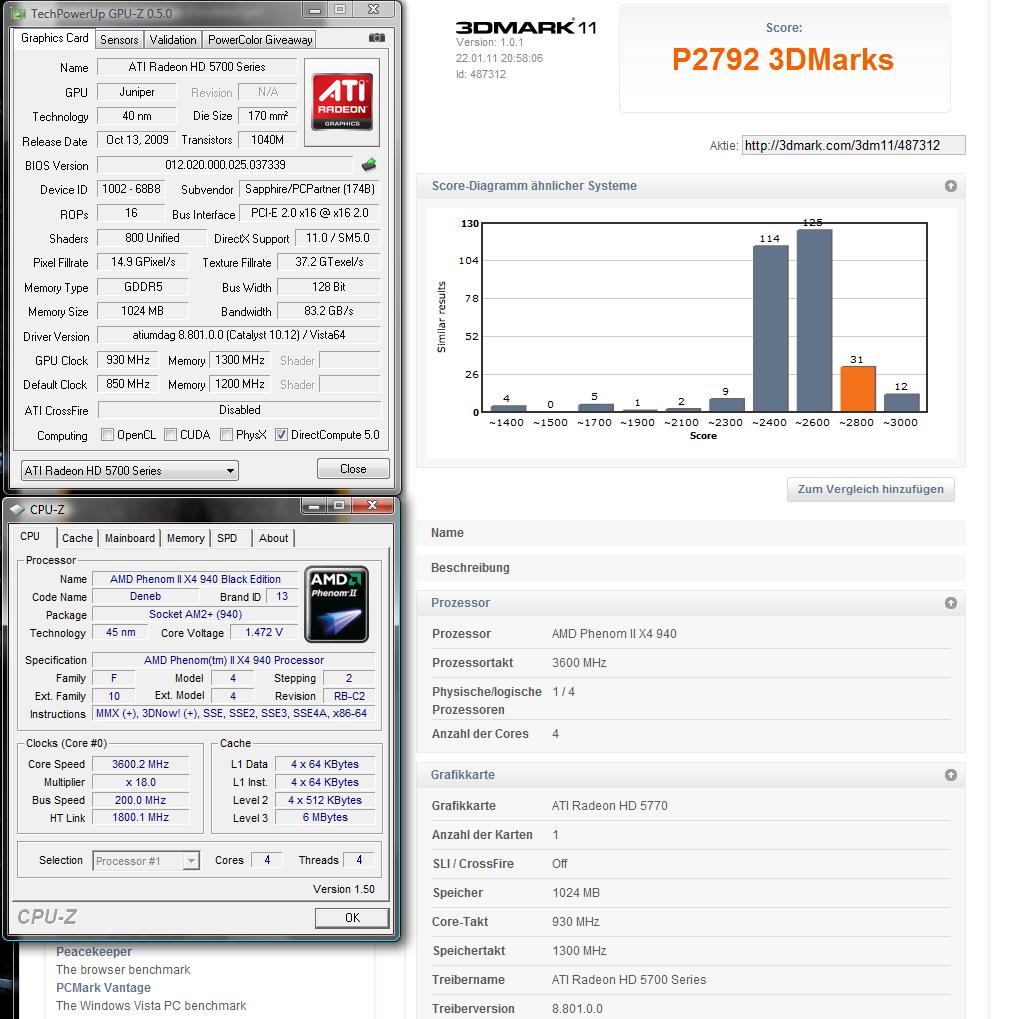This screenshot has height=1019, width=1012.
Task: Click the AMD Phenom II logo image
Action: pyautogui.click(x=336, y=604)
